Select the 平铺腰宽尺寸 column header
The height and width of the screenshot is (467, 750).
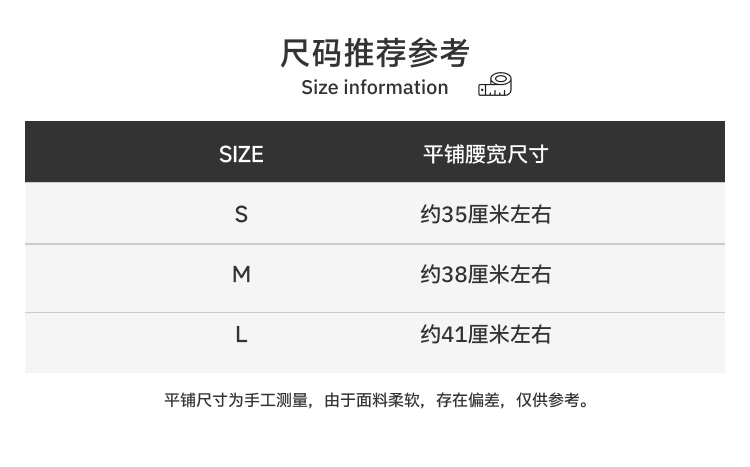485,154
